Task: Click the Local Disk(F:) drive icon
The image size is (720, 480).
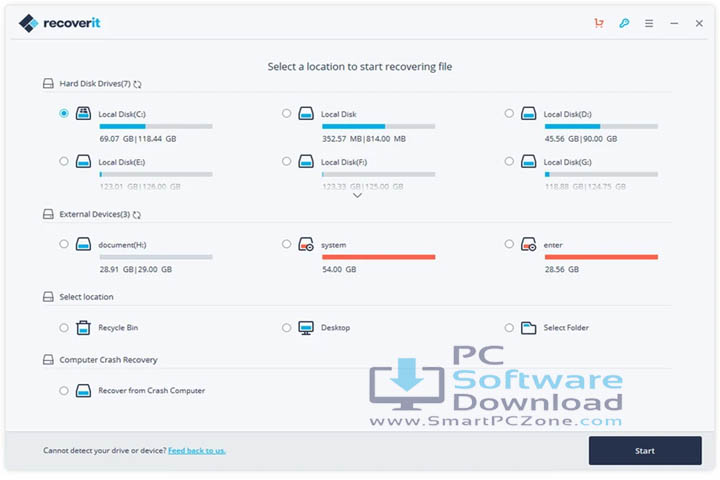Action: 306,161
